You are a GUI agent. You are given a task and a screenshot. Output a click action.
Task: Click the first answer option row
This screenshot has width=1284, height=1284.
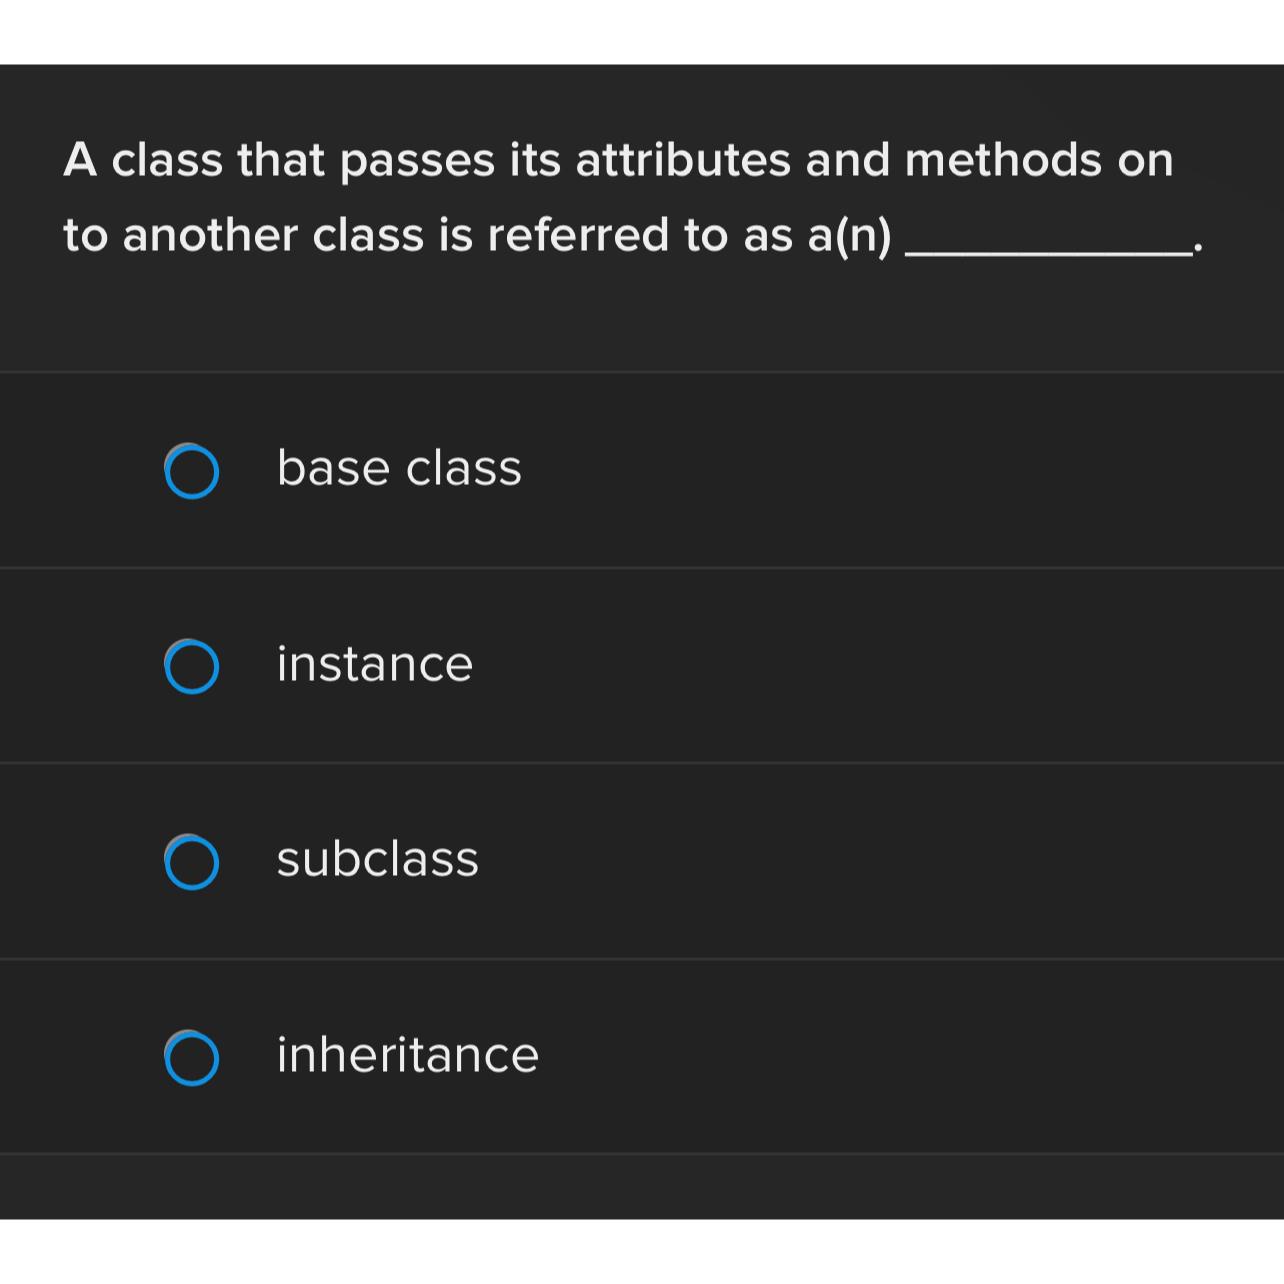tap(640, 470)
